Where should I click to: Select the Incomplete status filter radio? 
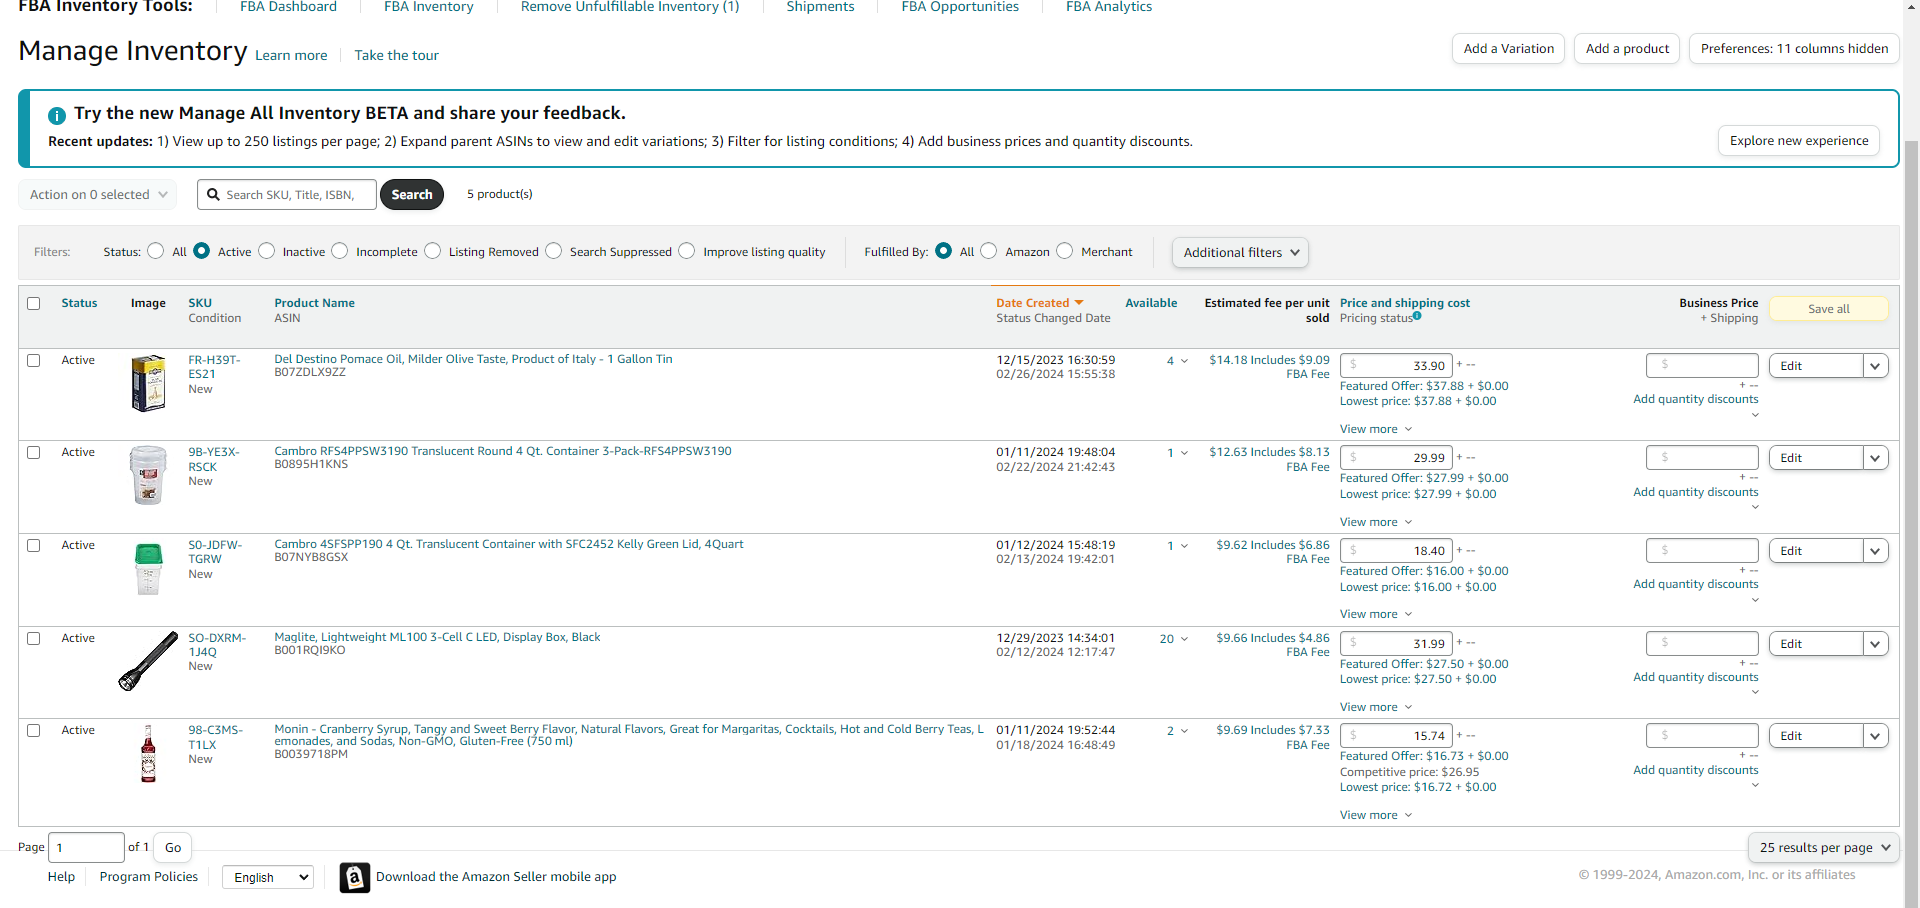coord(340,251)
